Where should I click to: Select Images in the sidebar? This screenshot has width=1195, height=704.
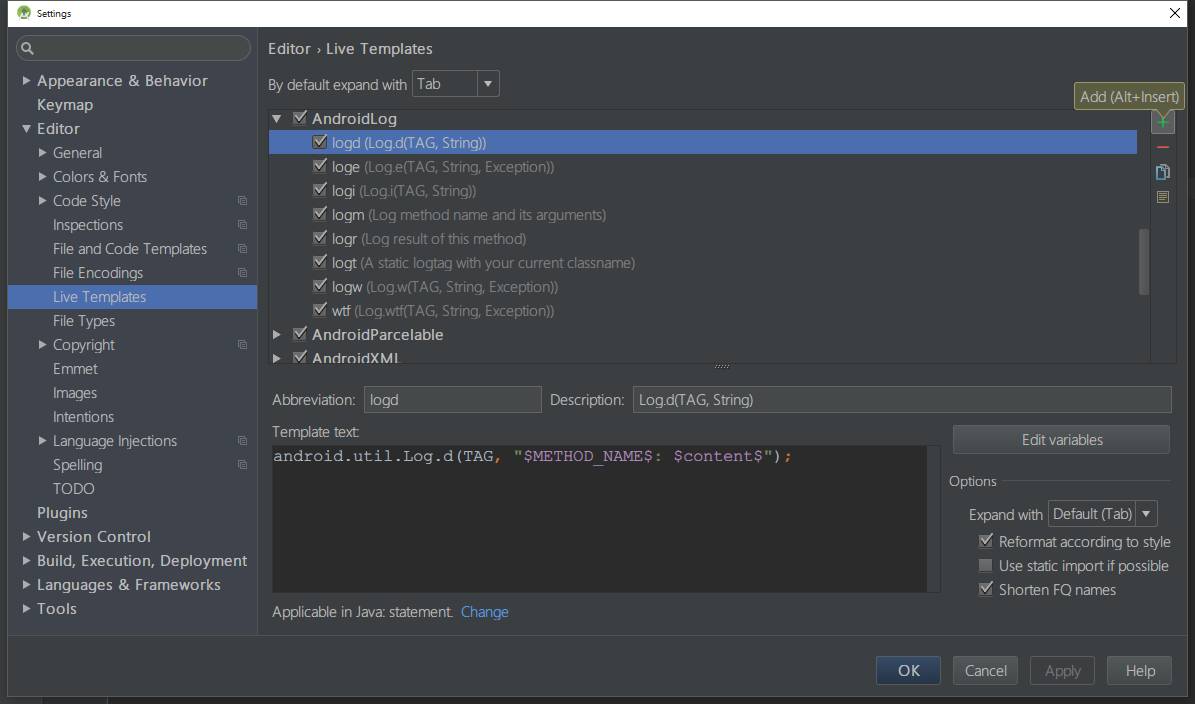point(75,393)
